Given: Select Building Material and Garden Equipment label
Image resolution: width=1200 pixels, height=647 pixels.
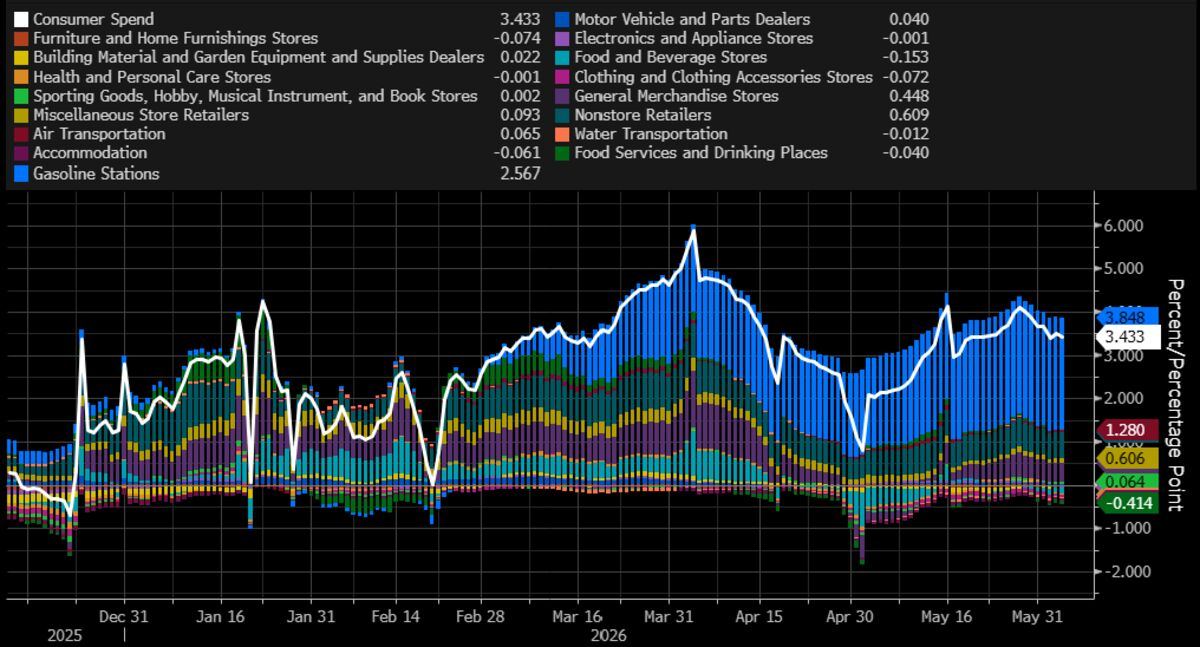Looking at the screenshot, I should click(x=258, y=57).
